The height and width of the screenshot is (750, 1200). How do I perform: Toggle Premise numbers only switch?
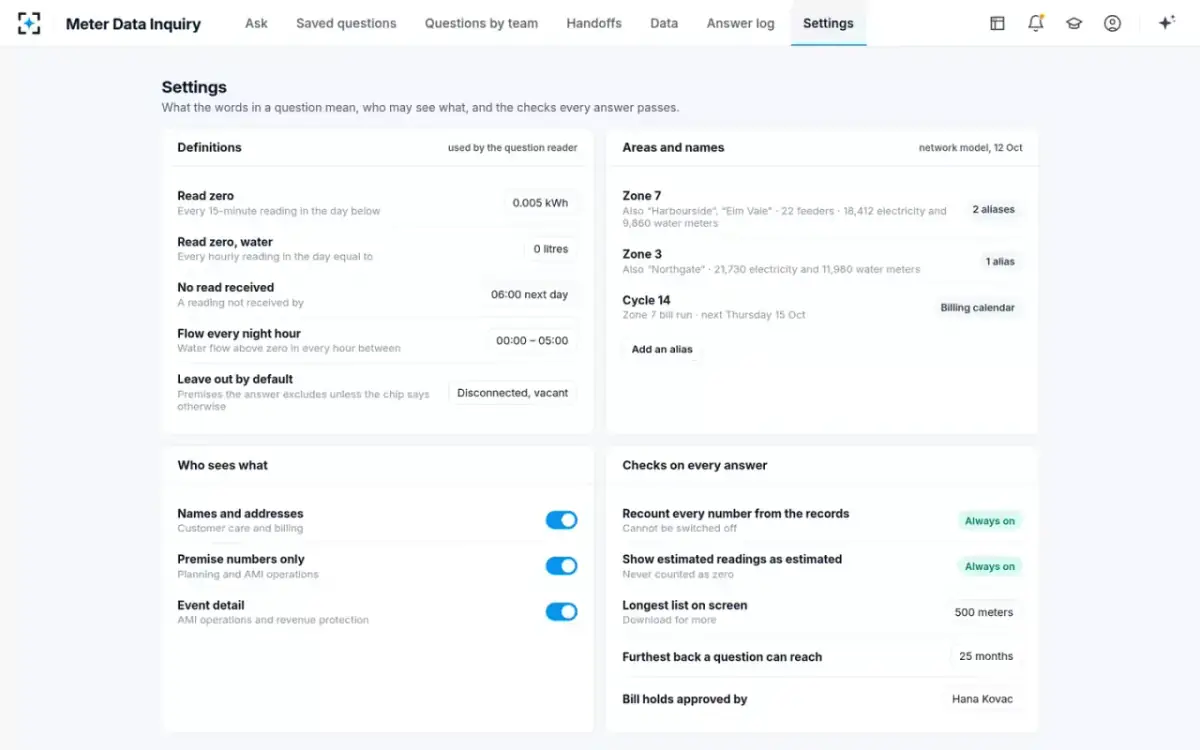561,566
